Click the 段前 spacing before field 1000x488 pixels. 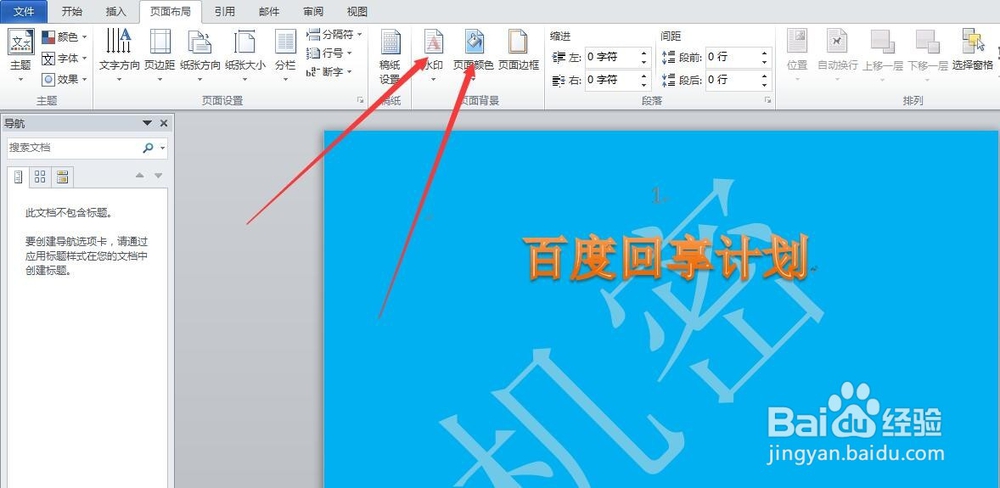[x=732, y=57]
